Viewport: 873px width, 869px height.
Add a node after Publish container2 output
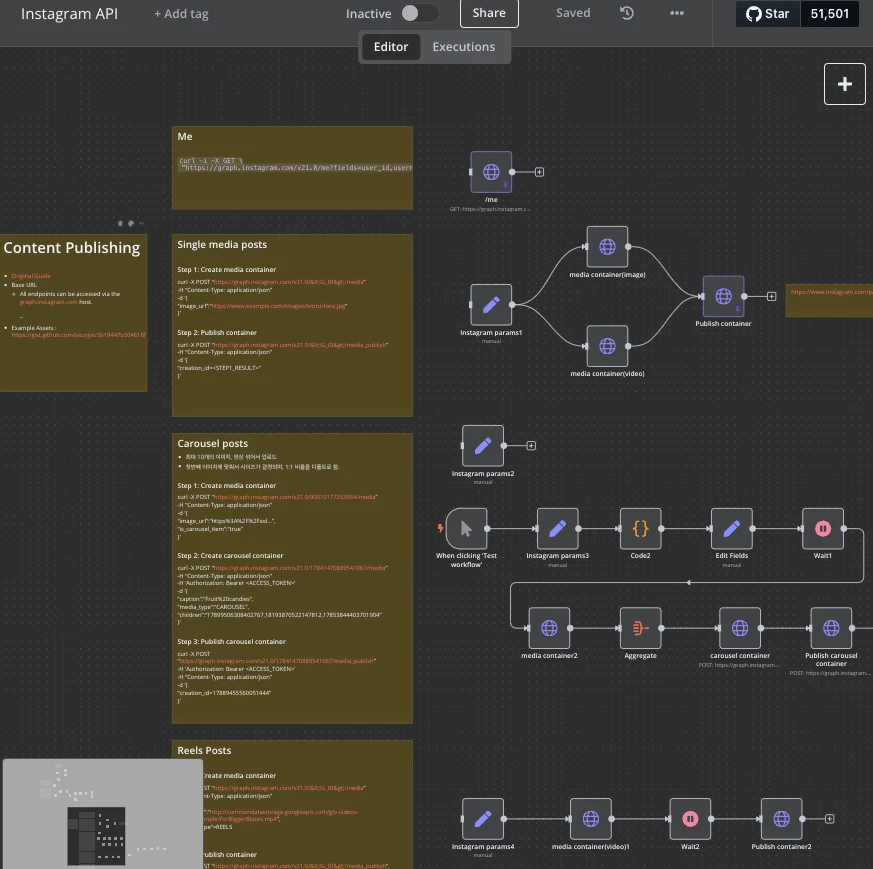pos(830,819)
